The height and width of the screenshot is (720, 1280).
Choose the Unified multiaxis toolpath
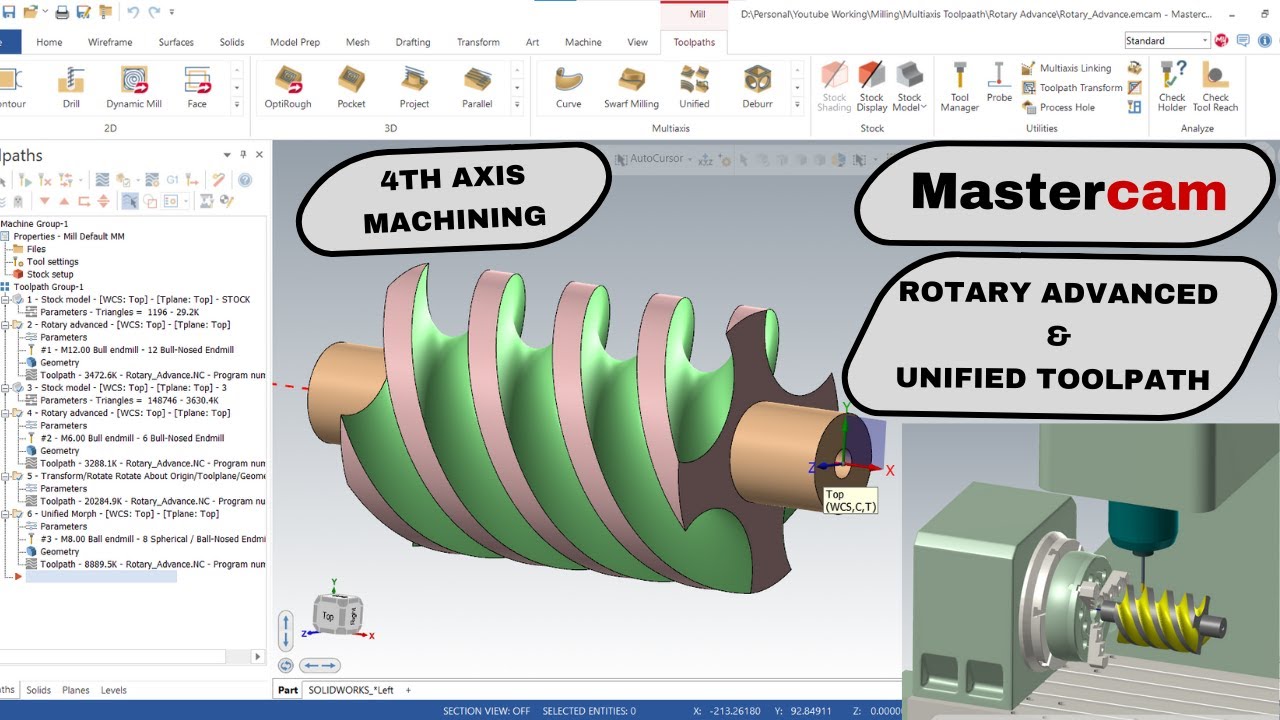[x=694, y=85]
